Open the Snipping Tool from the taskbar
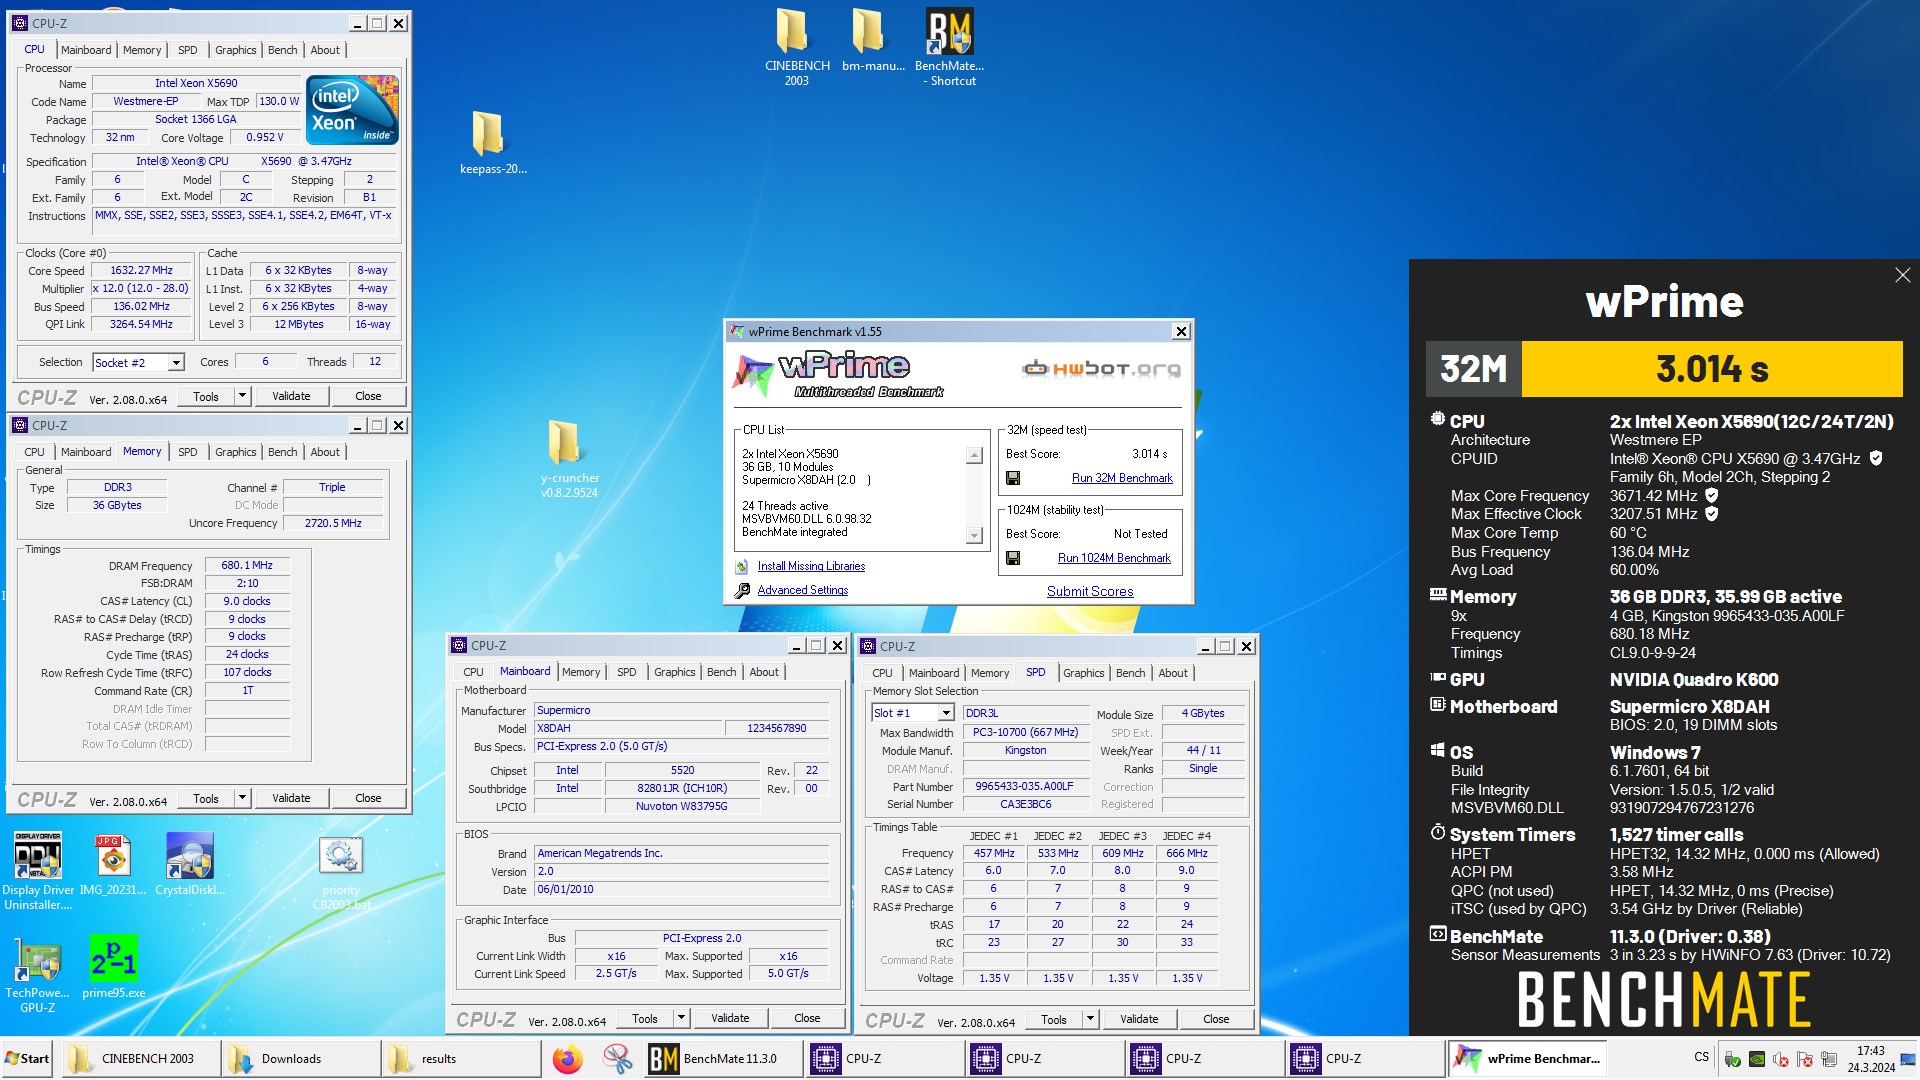The image size is (1920, 1080). 617,1059
